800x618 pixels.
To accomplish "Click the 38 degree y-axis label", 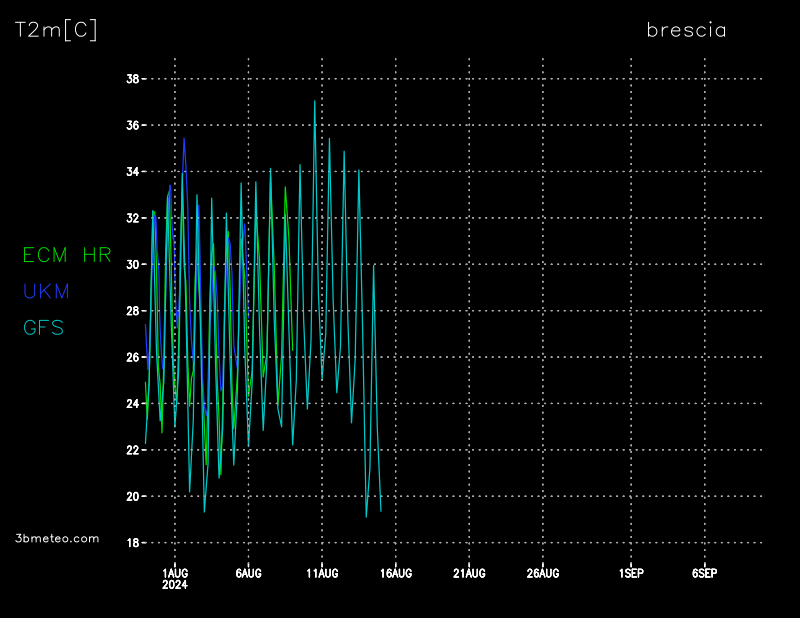I will (130, 79).
